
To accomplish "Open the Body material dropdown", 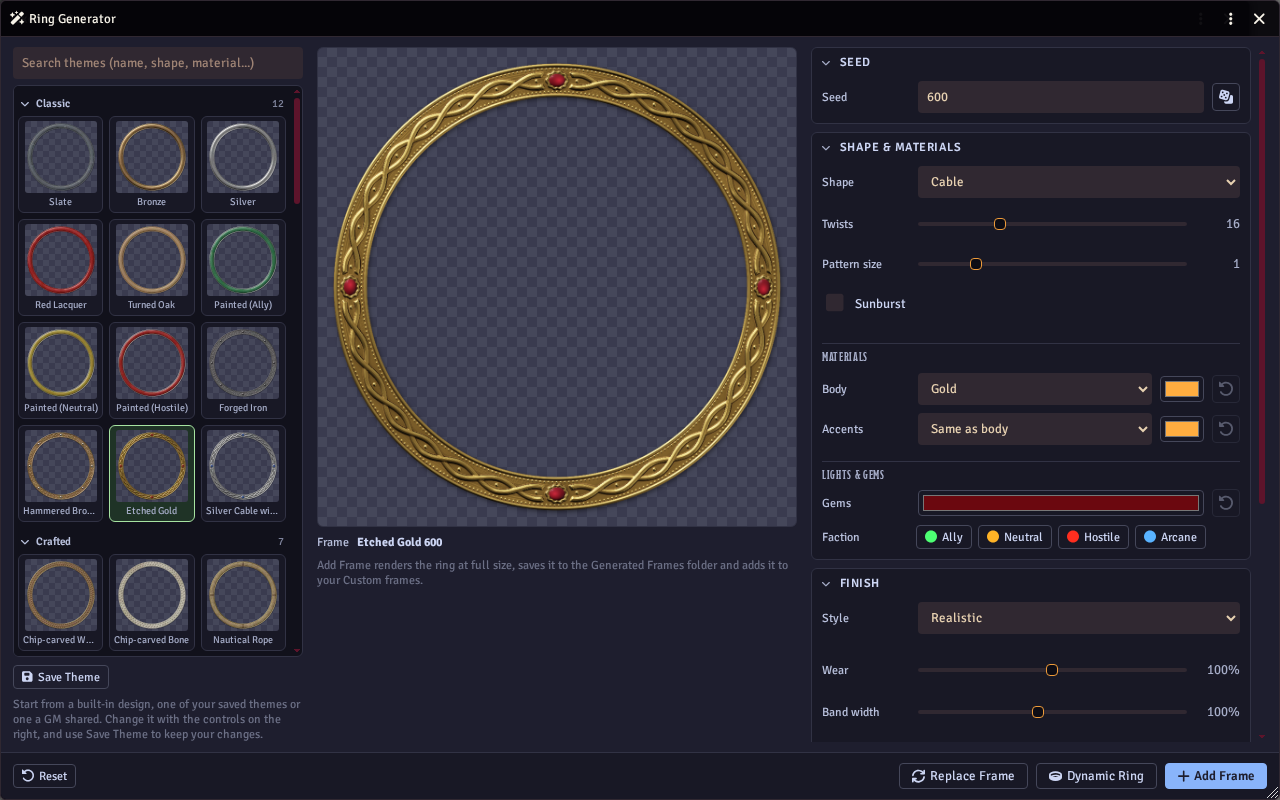I will coord(1035,389).
